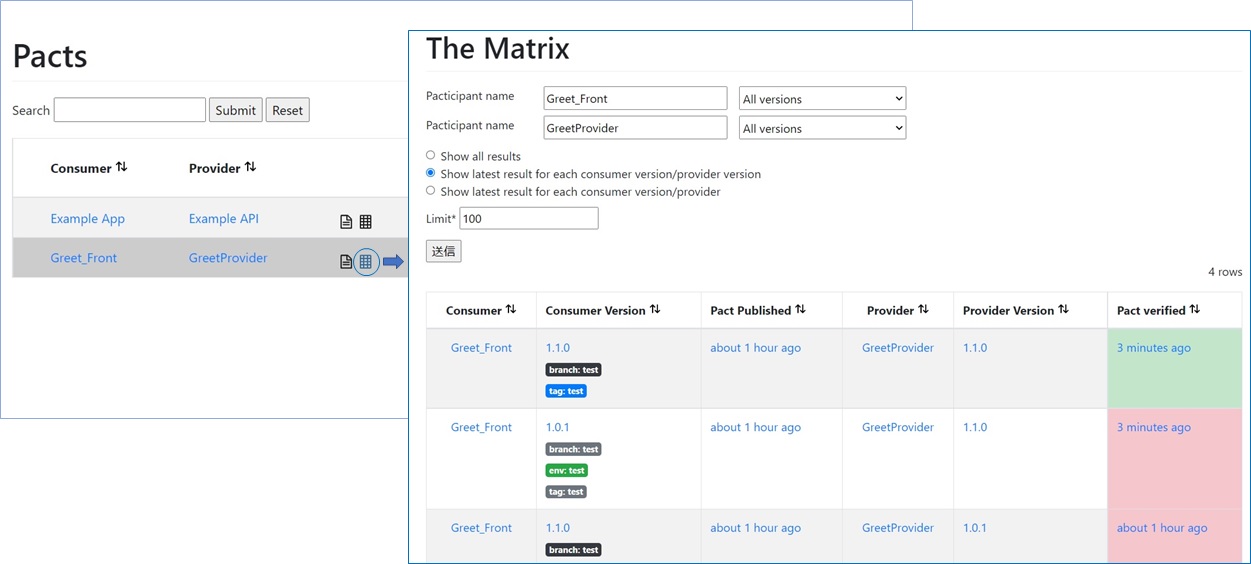1251x564 pixels.
Task: Sort Pacts list by Consumer arrows icon
Action: click(122, 167)
